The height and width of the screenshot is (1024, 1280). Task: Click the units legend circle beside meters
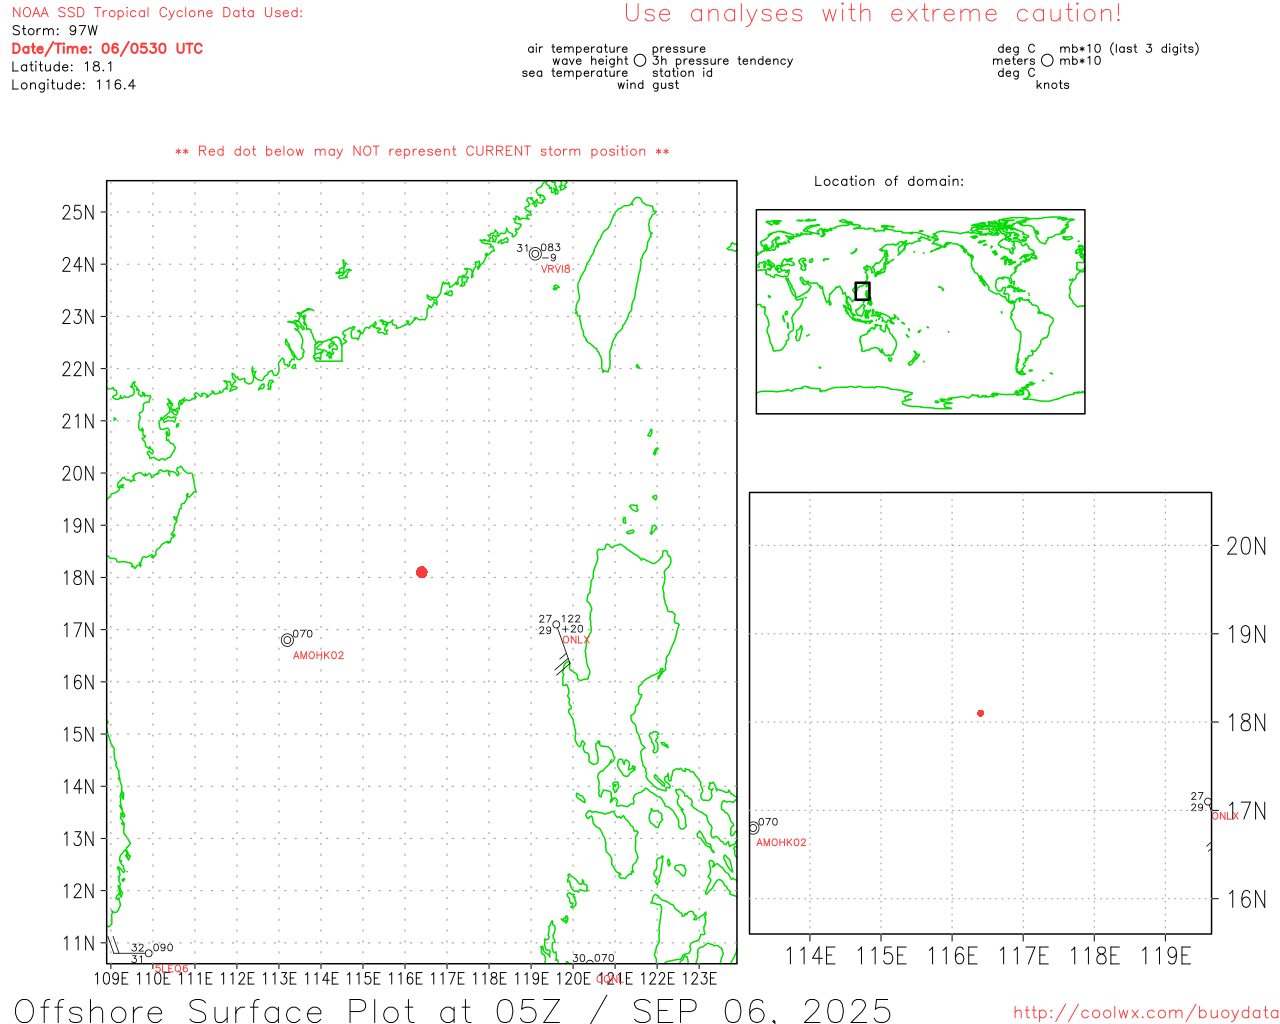click(1047, 61)
